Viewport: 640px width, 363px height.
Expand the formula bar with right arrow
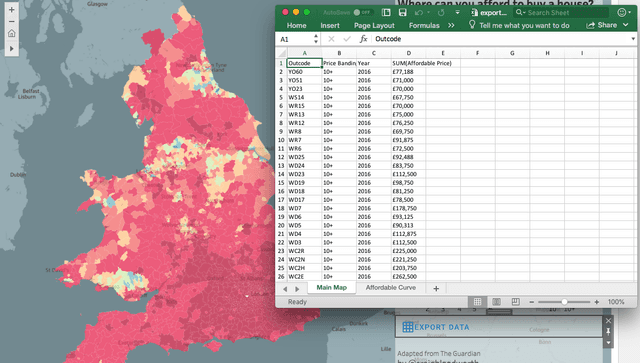[x=633, y=39]
